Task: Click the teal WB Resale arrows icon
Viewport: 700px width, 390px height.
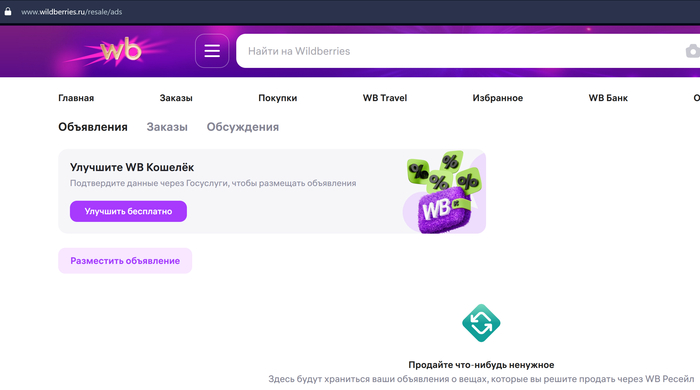Action: pos(481,323)
